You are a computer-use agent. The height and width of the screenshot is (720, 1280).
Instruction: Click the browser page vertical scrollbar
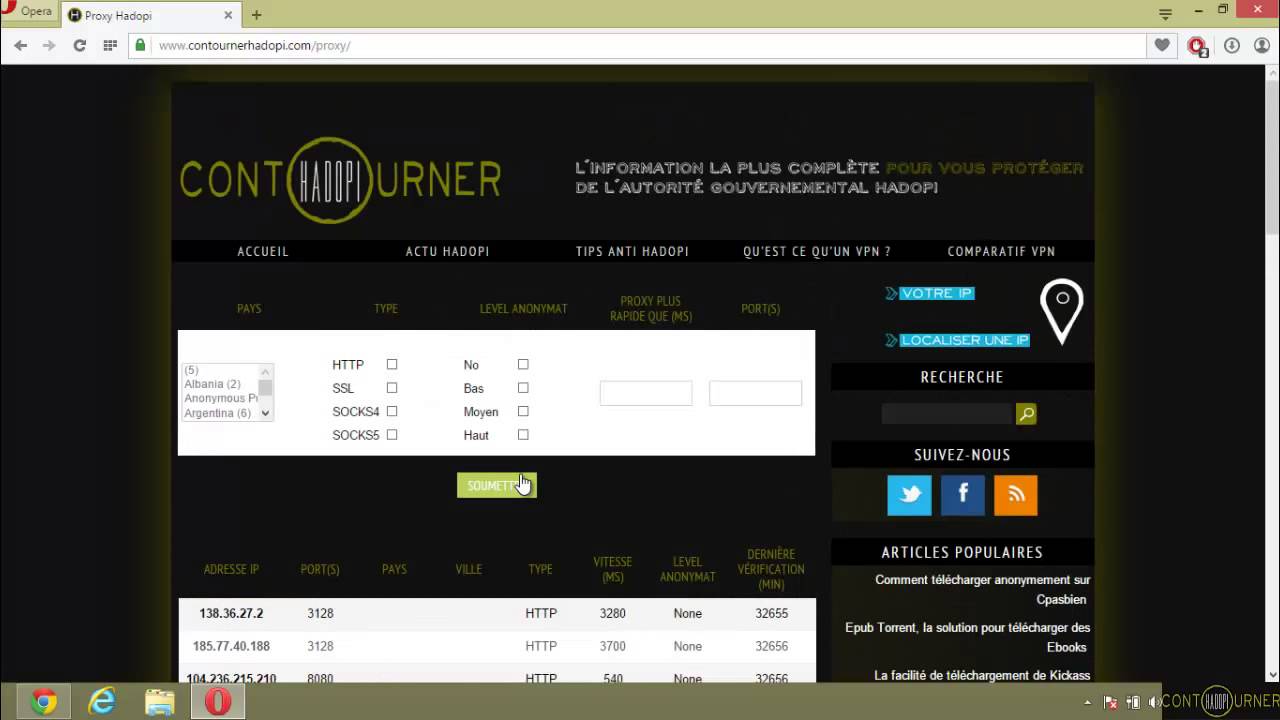pos(1274,375)
